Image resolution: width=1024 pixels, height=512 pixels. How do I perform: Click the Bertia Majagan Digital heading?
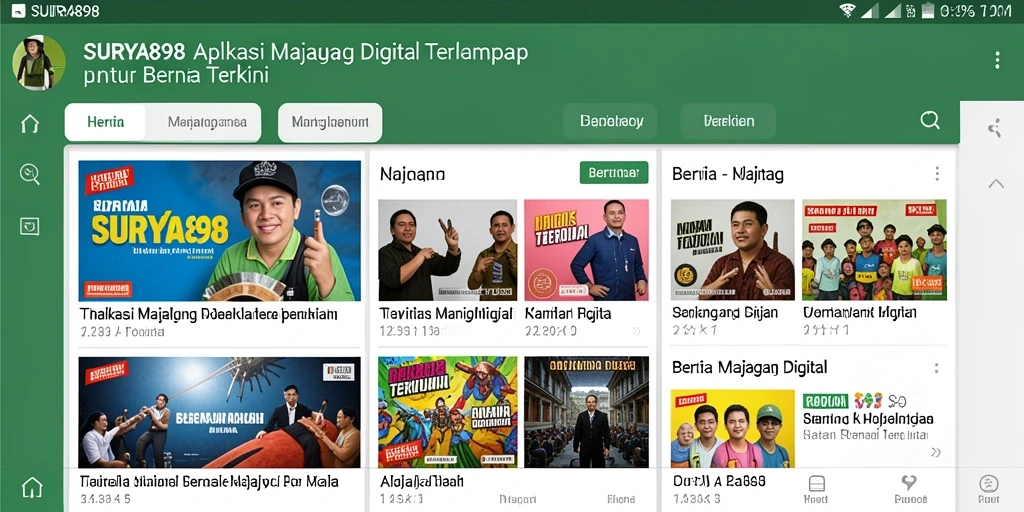750,368
